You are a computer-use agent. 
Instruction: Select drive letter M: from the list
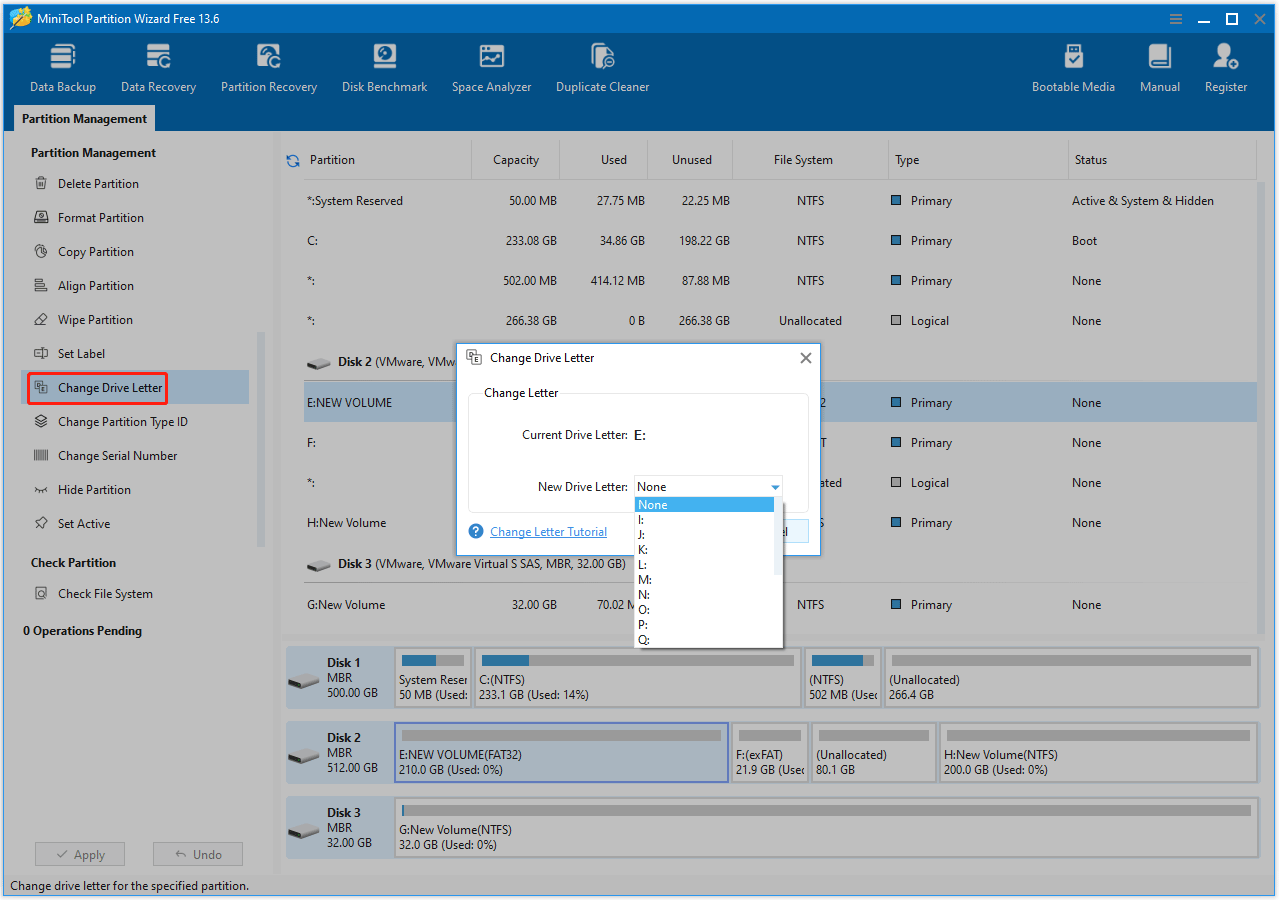704,580
